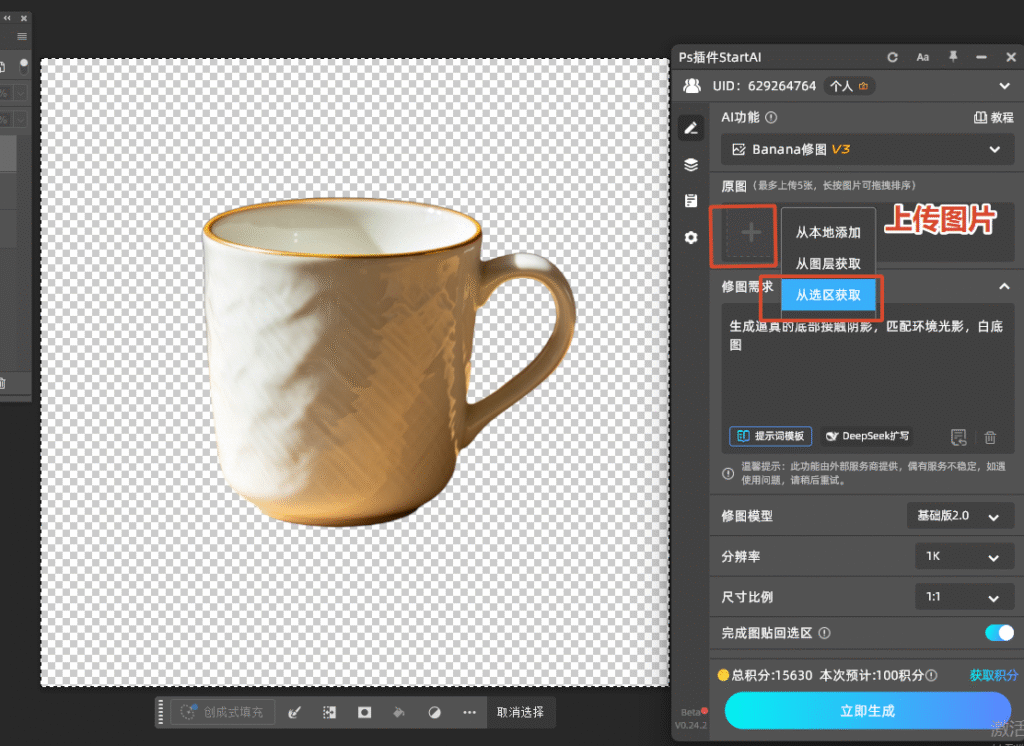Screen dimensions: 1024x746
Task: Click the save prompt icon beside trash
Action: tap(958, 437)
